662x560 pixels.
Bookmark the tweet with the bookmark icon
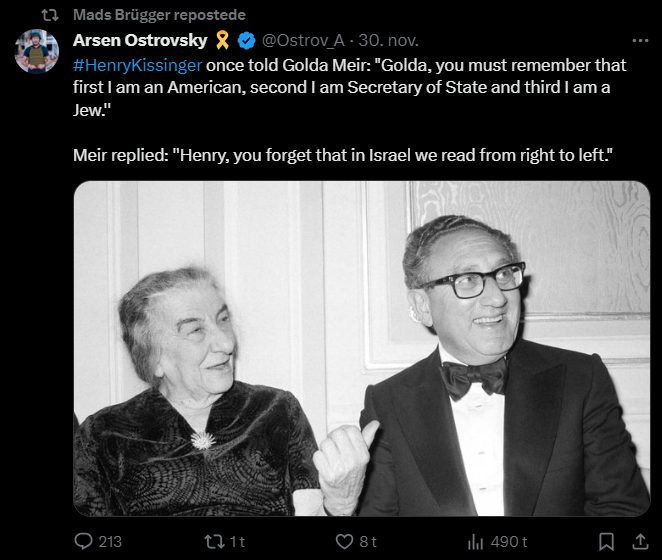606,541
